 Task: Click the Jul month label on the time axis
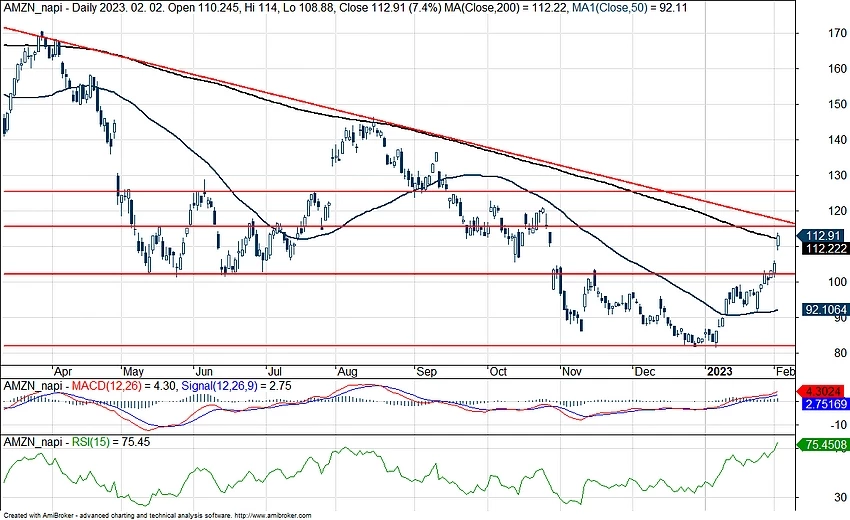coord(275,372)
